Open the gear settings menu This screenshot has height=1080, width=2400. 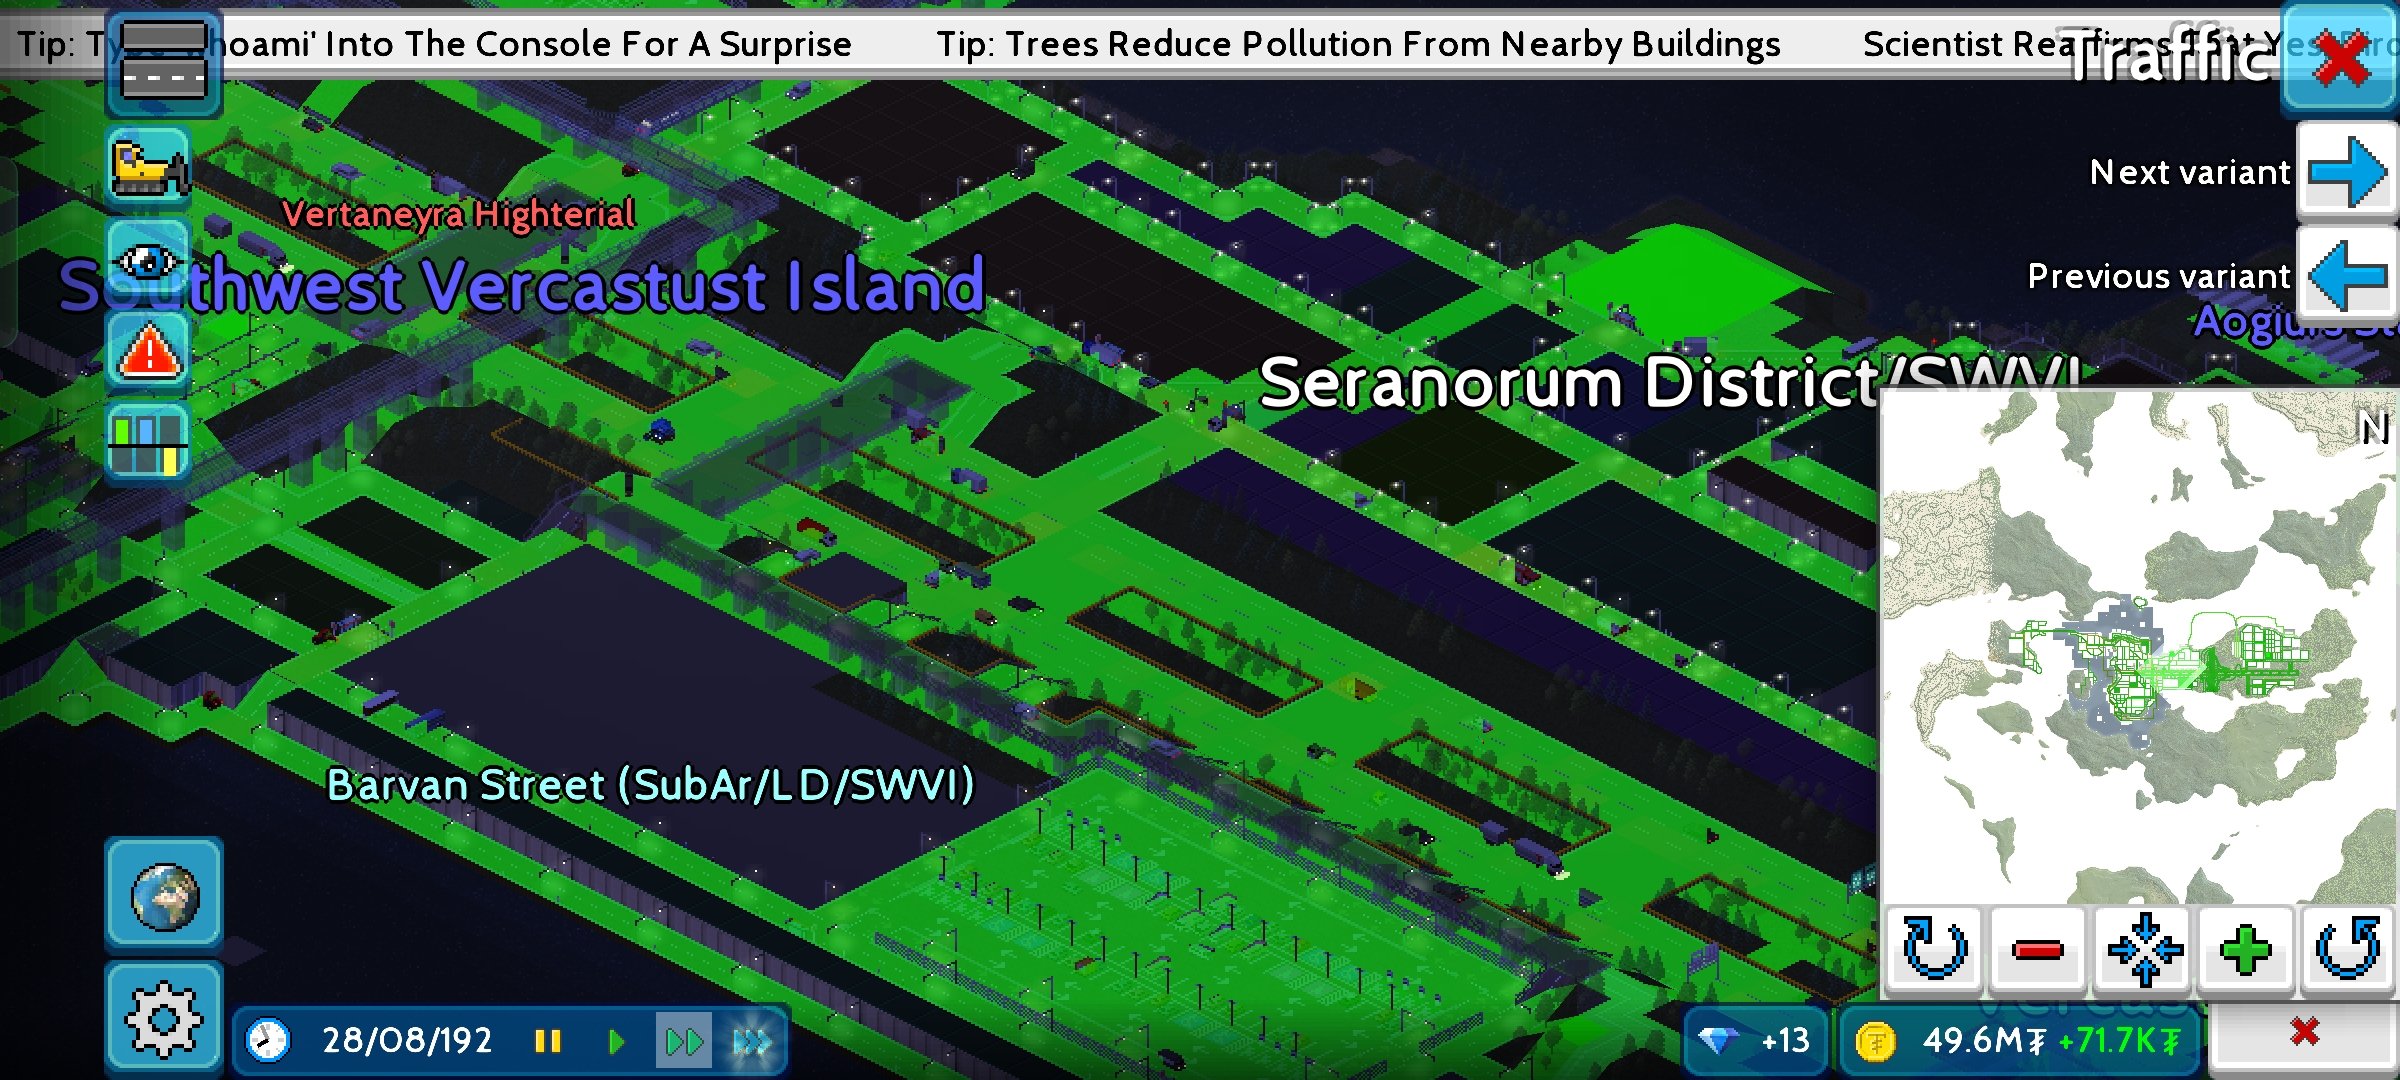pos(164,1018)
